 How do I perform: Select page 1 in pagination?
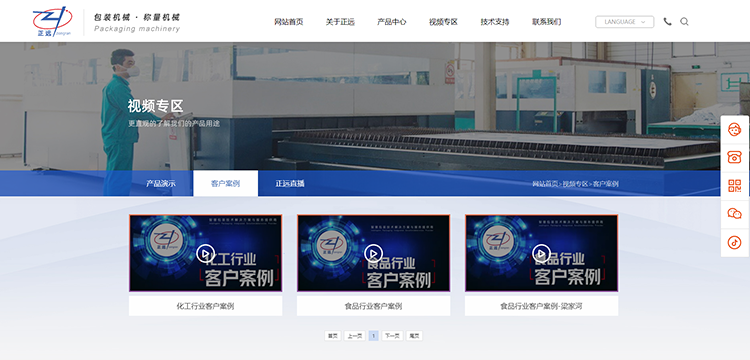[x=374, y=336]
